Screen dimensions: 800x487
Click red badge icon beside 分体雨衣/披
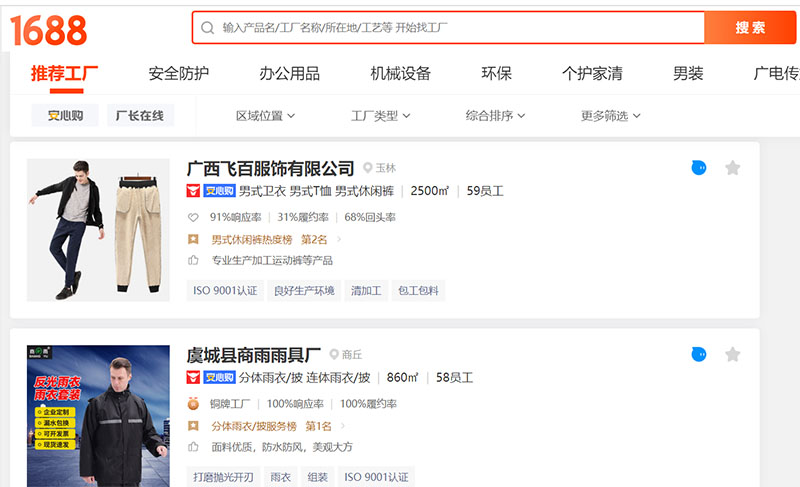tap(193, 377)
